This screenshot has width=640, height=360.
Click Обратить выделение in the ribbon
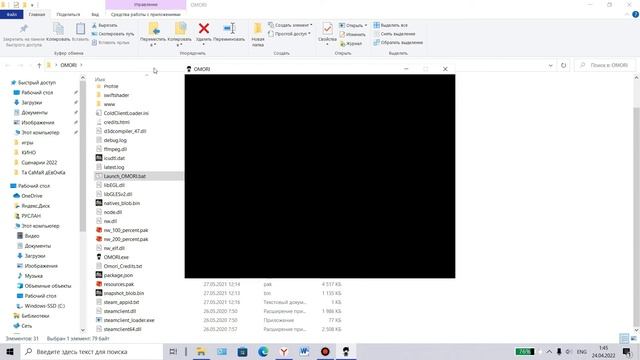point(398,42)
